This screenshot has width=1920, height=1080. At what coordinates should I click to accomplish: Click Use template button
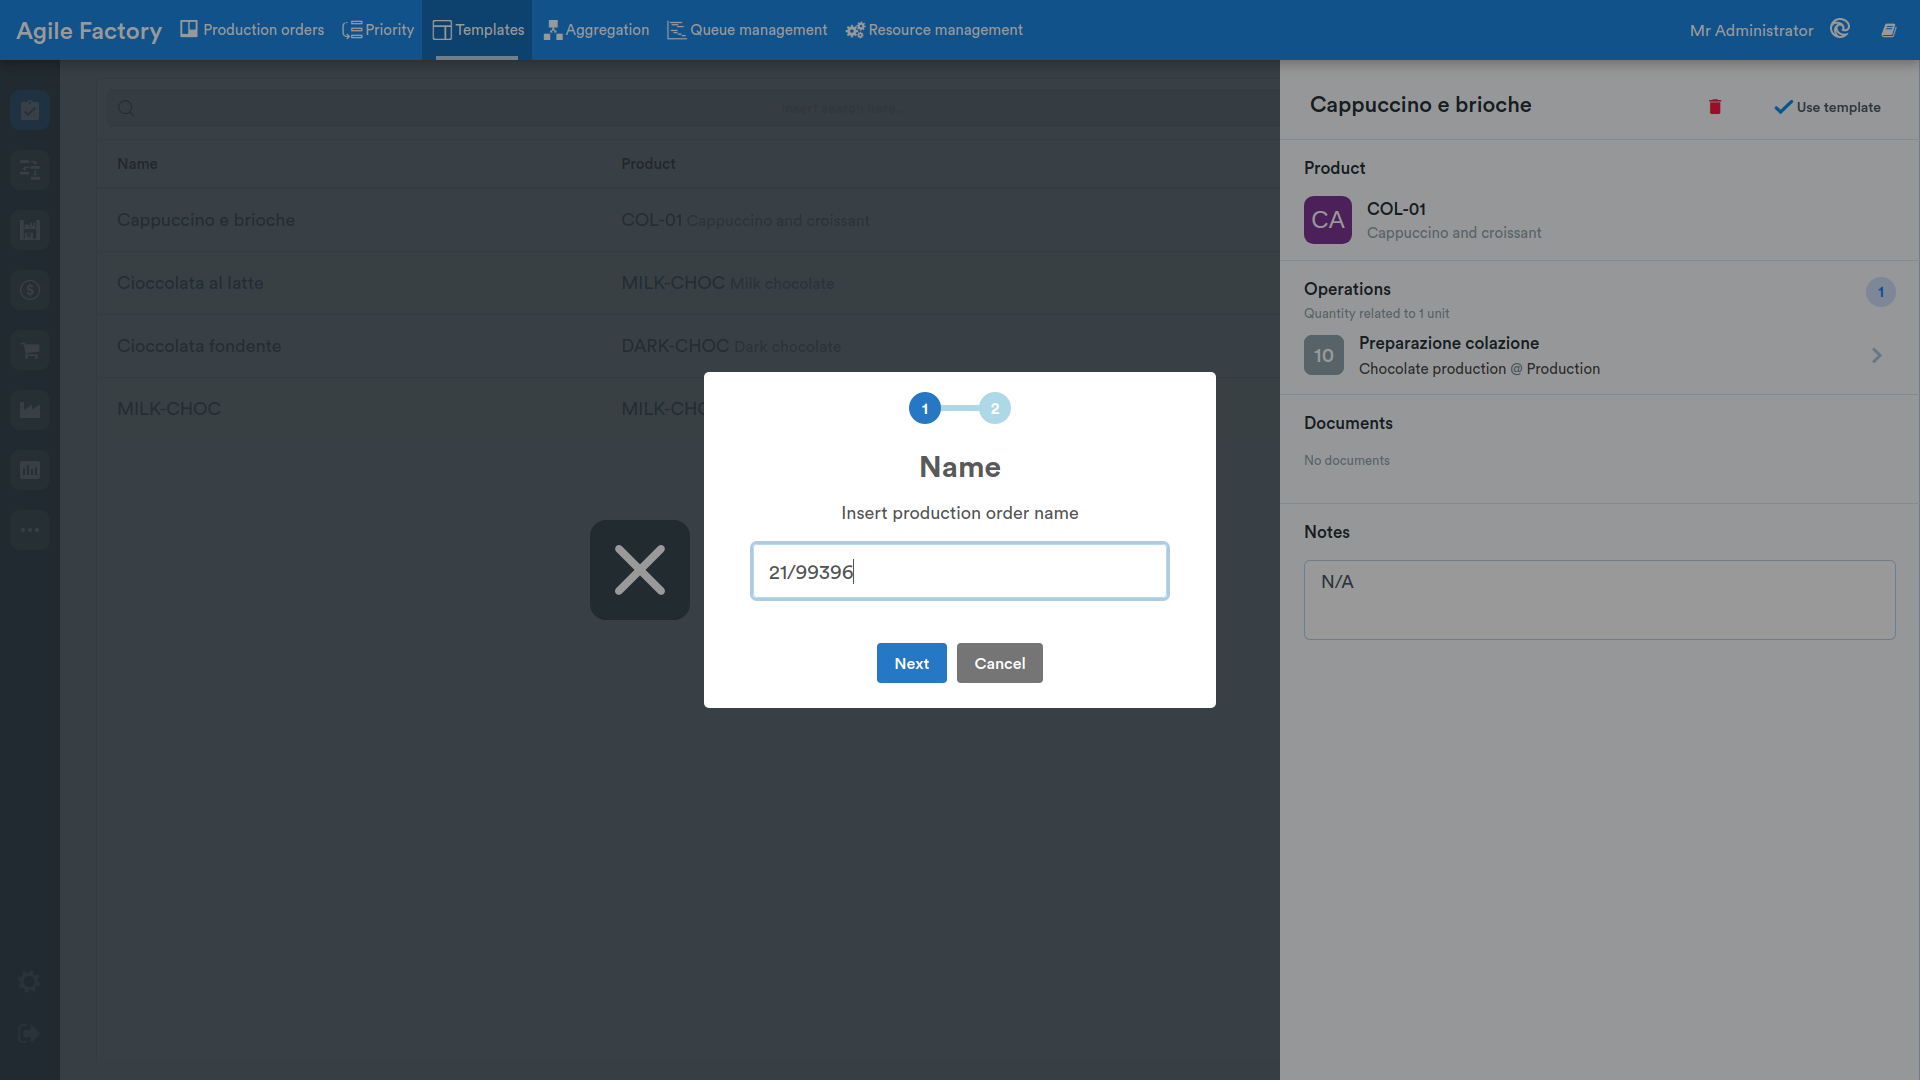pos(1827,107)
